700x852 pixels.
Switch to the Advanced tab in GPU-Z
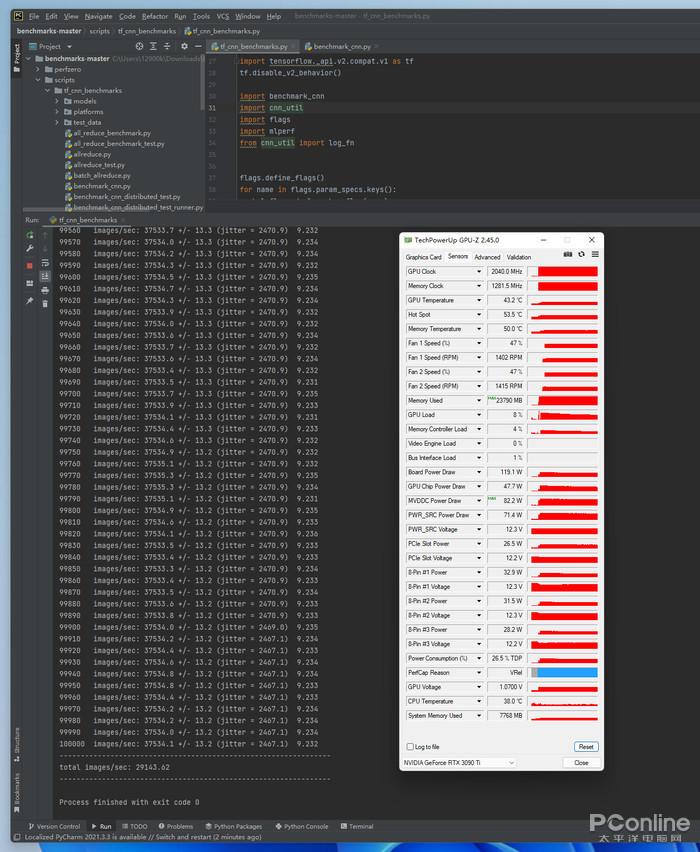(x=487, y=257)
